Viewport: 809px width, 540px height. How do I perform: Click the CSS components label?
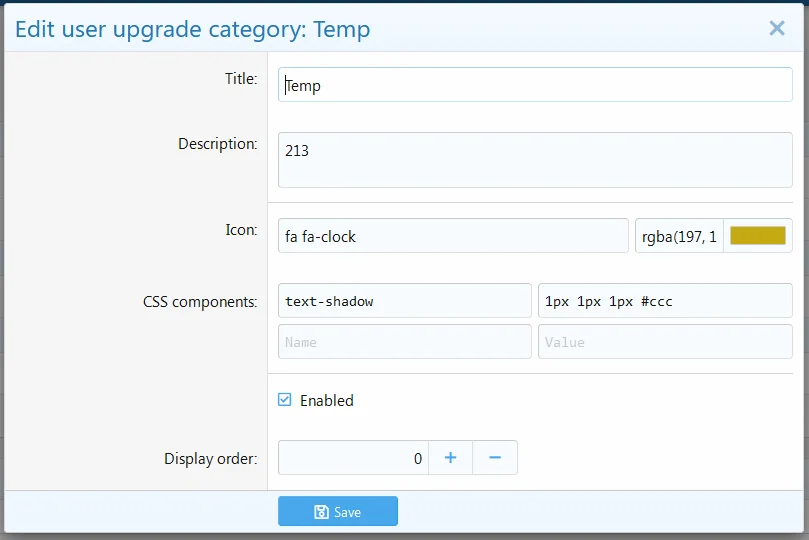(200, 301)
